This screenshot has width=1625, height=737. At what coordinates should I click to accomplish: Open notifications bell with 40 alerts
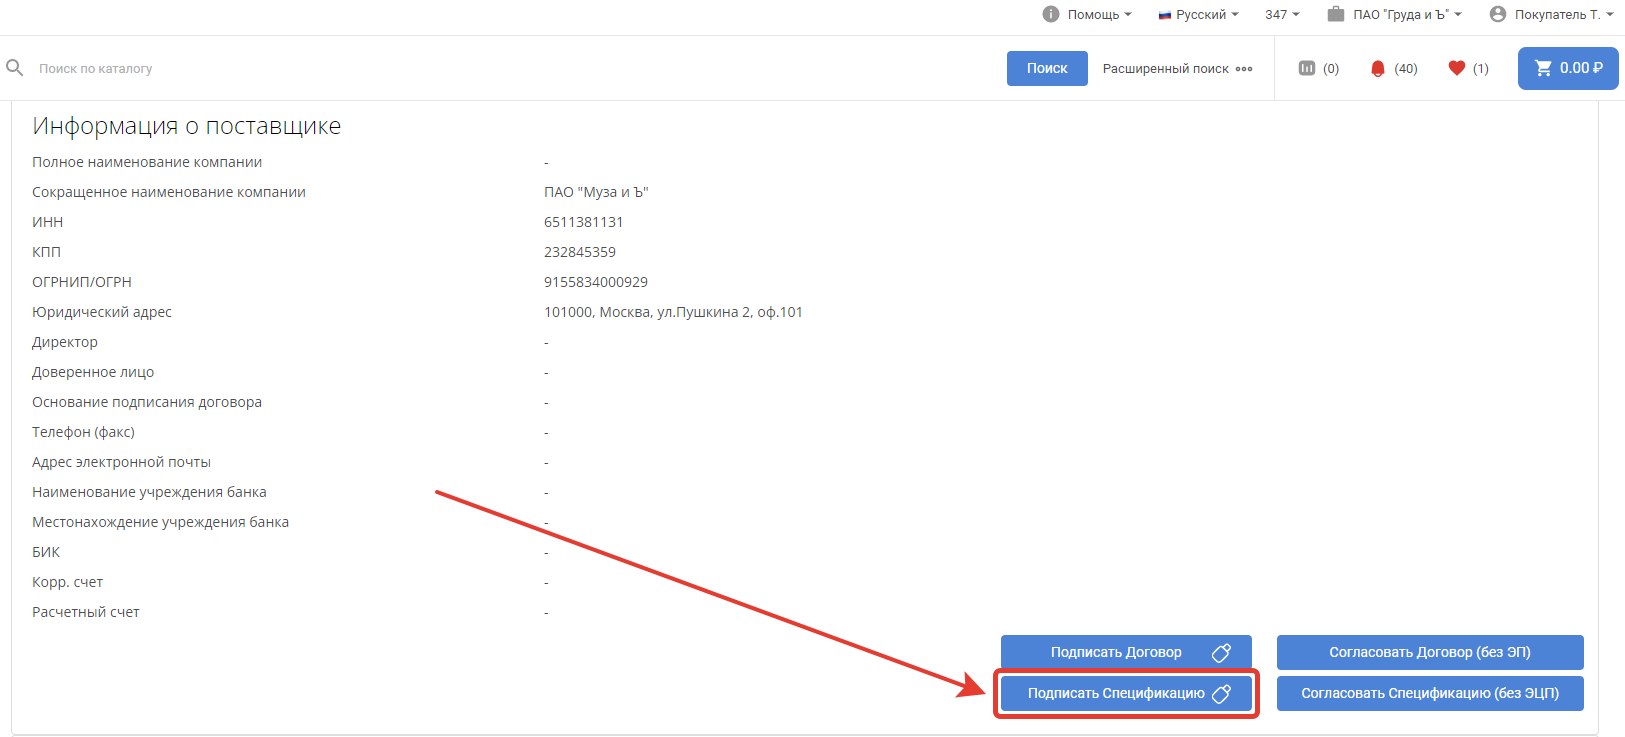pyautogui.click(x=1377, y=68)
